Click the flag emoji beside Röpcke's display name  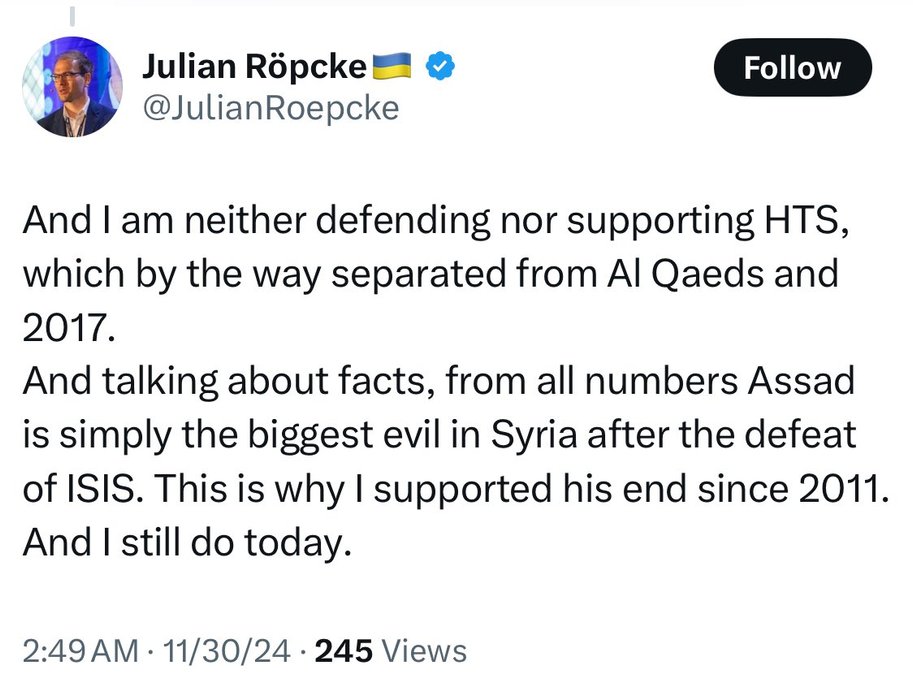(392, 65)
